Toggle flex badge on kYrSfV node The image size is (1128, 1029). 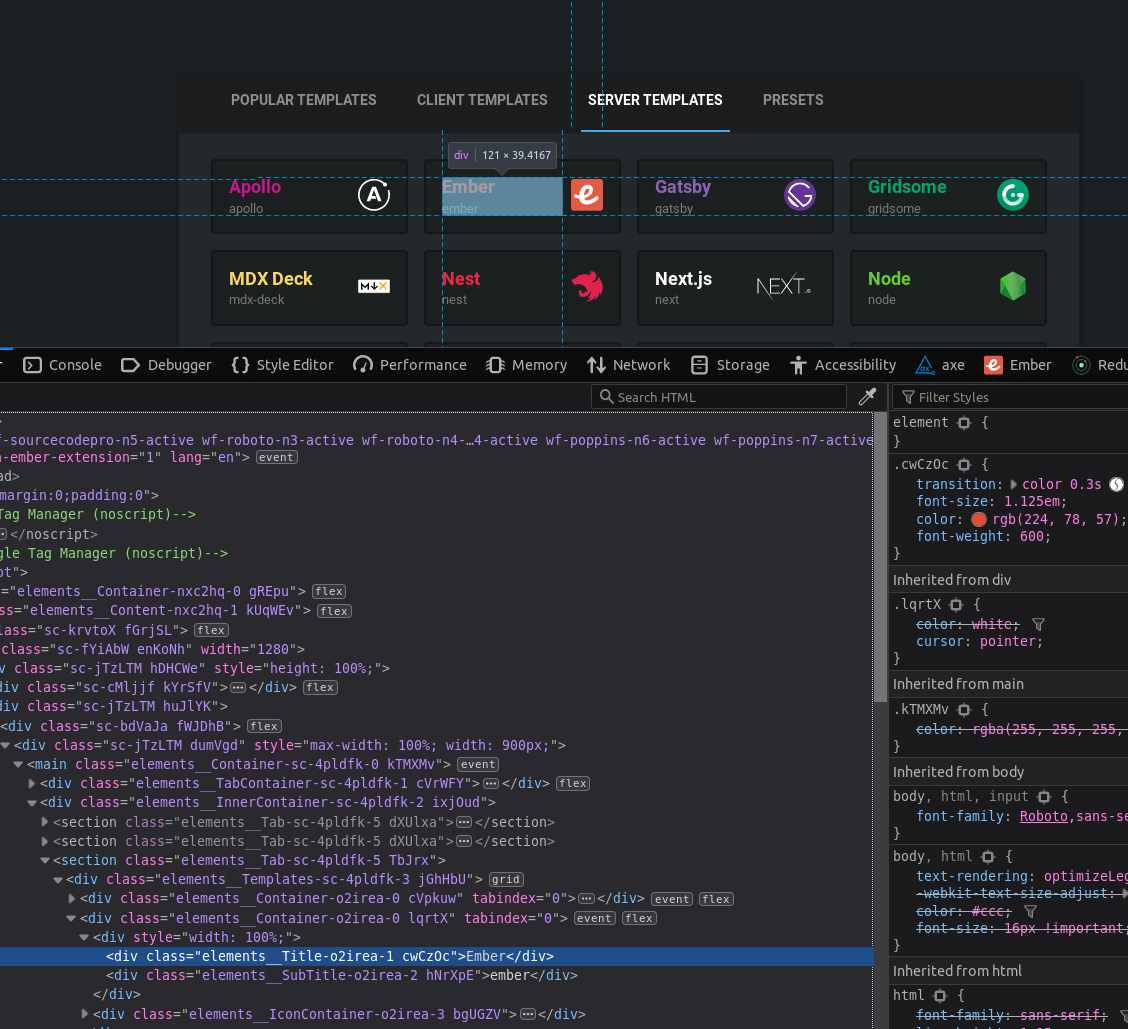[x=320, y=687]
